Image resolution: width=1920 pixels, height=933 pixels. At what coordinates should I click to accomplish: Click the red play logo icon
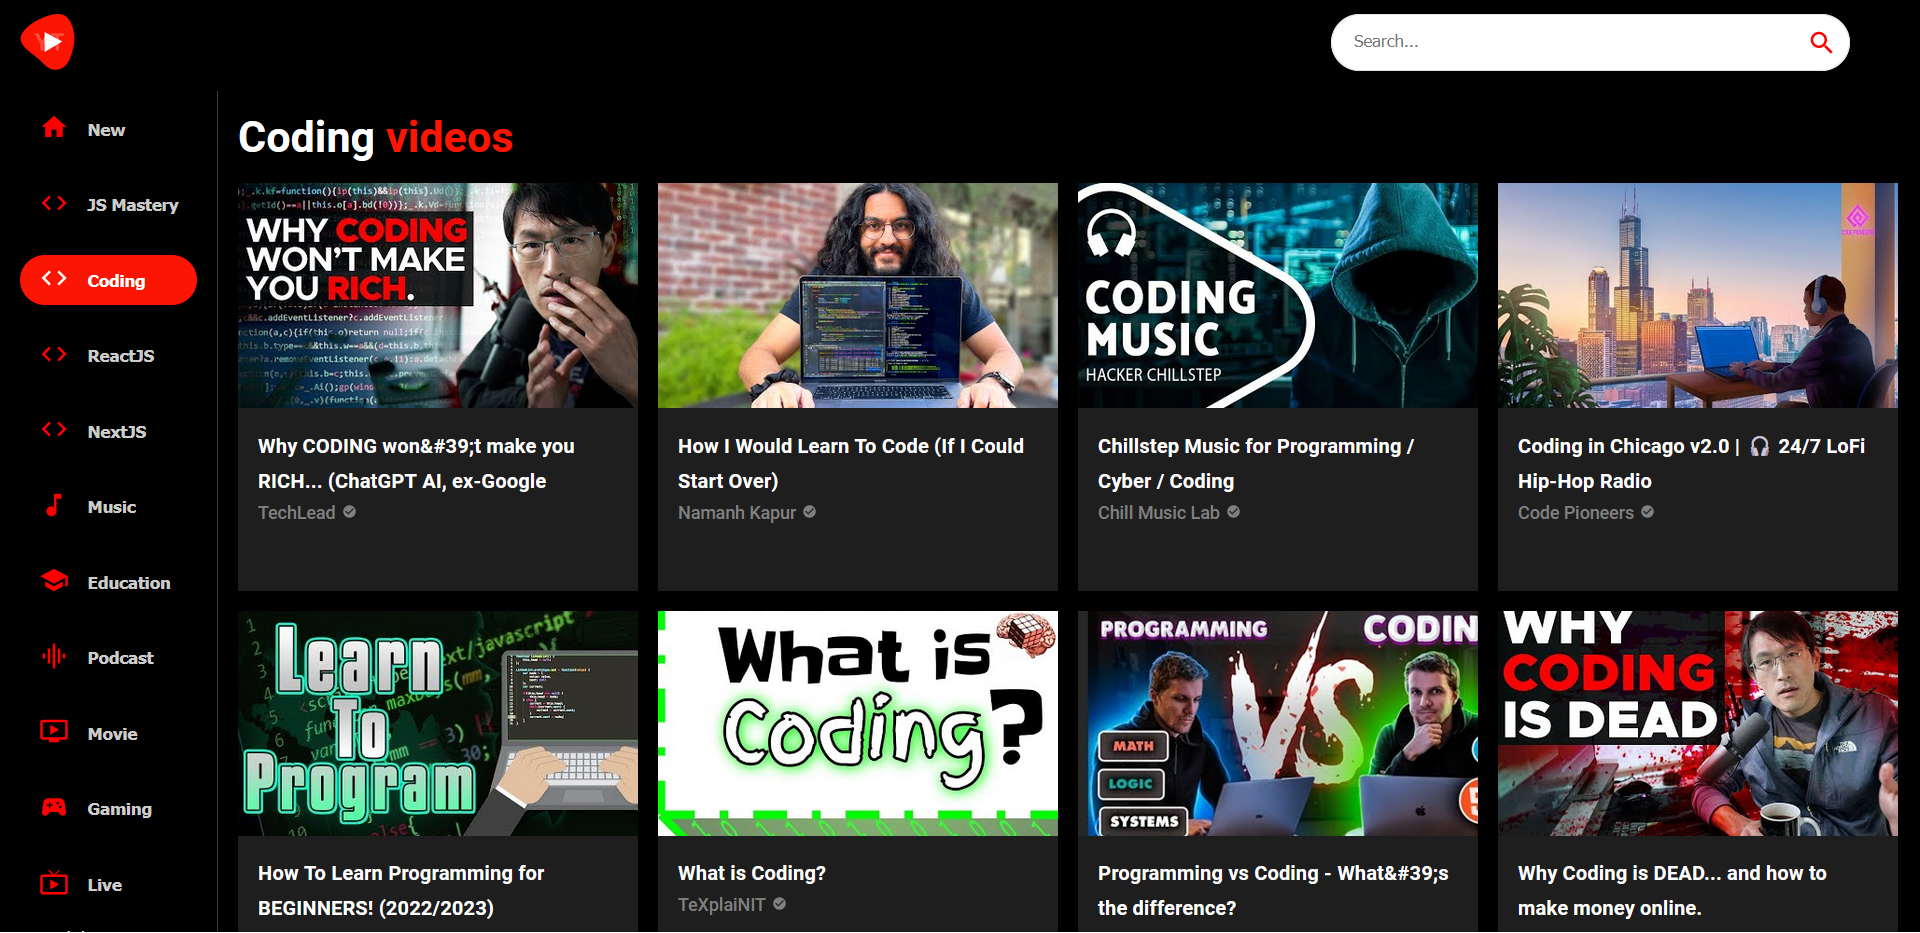point(47,41)
